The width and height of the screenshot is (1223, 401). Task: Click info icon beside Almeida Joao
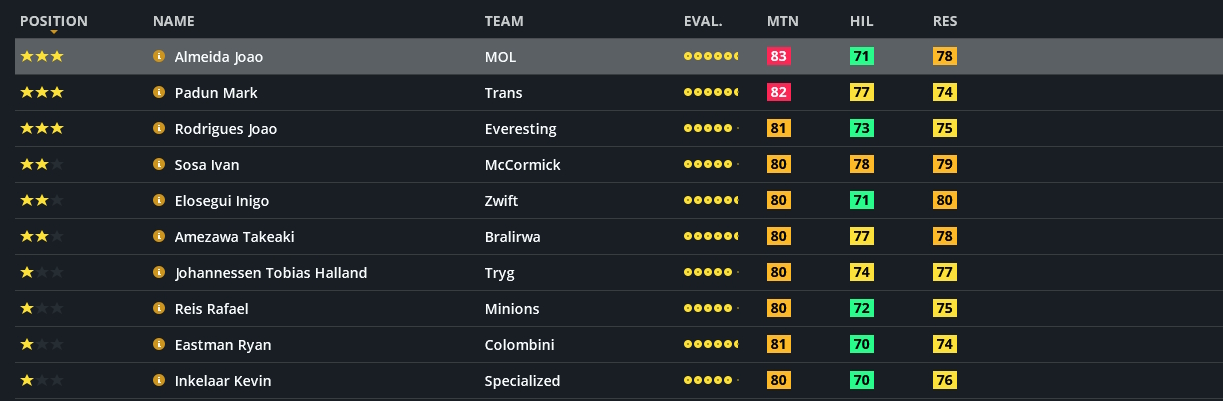158,57
